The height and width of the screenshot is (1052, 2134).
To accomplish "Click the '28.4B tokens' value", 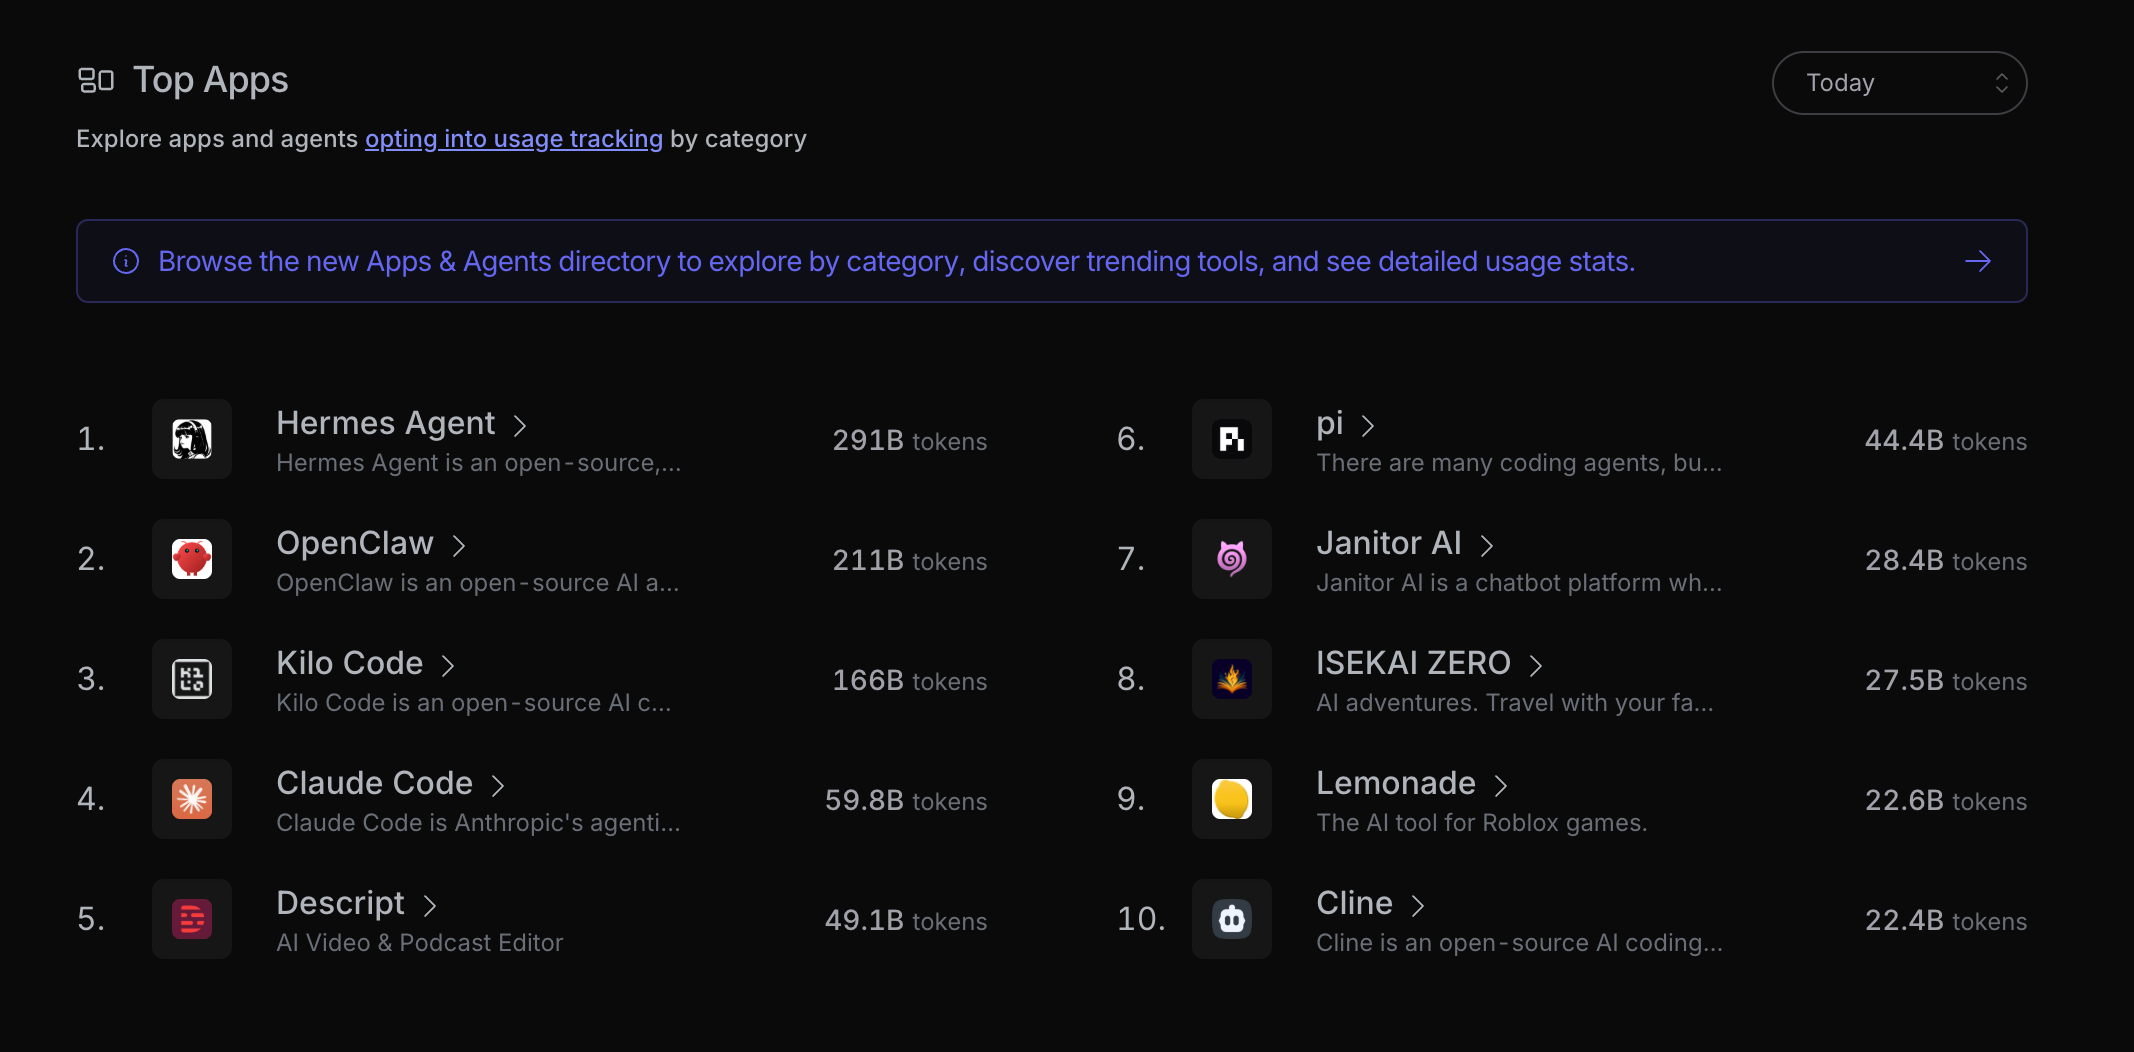I will pyautogui.click(x=1946, y=561).
